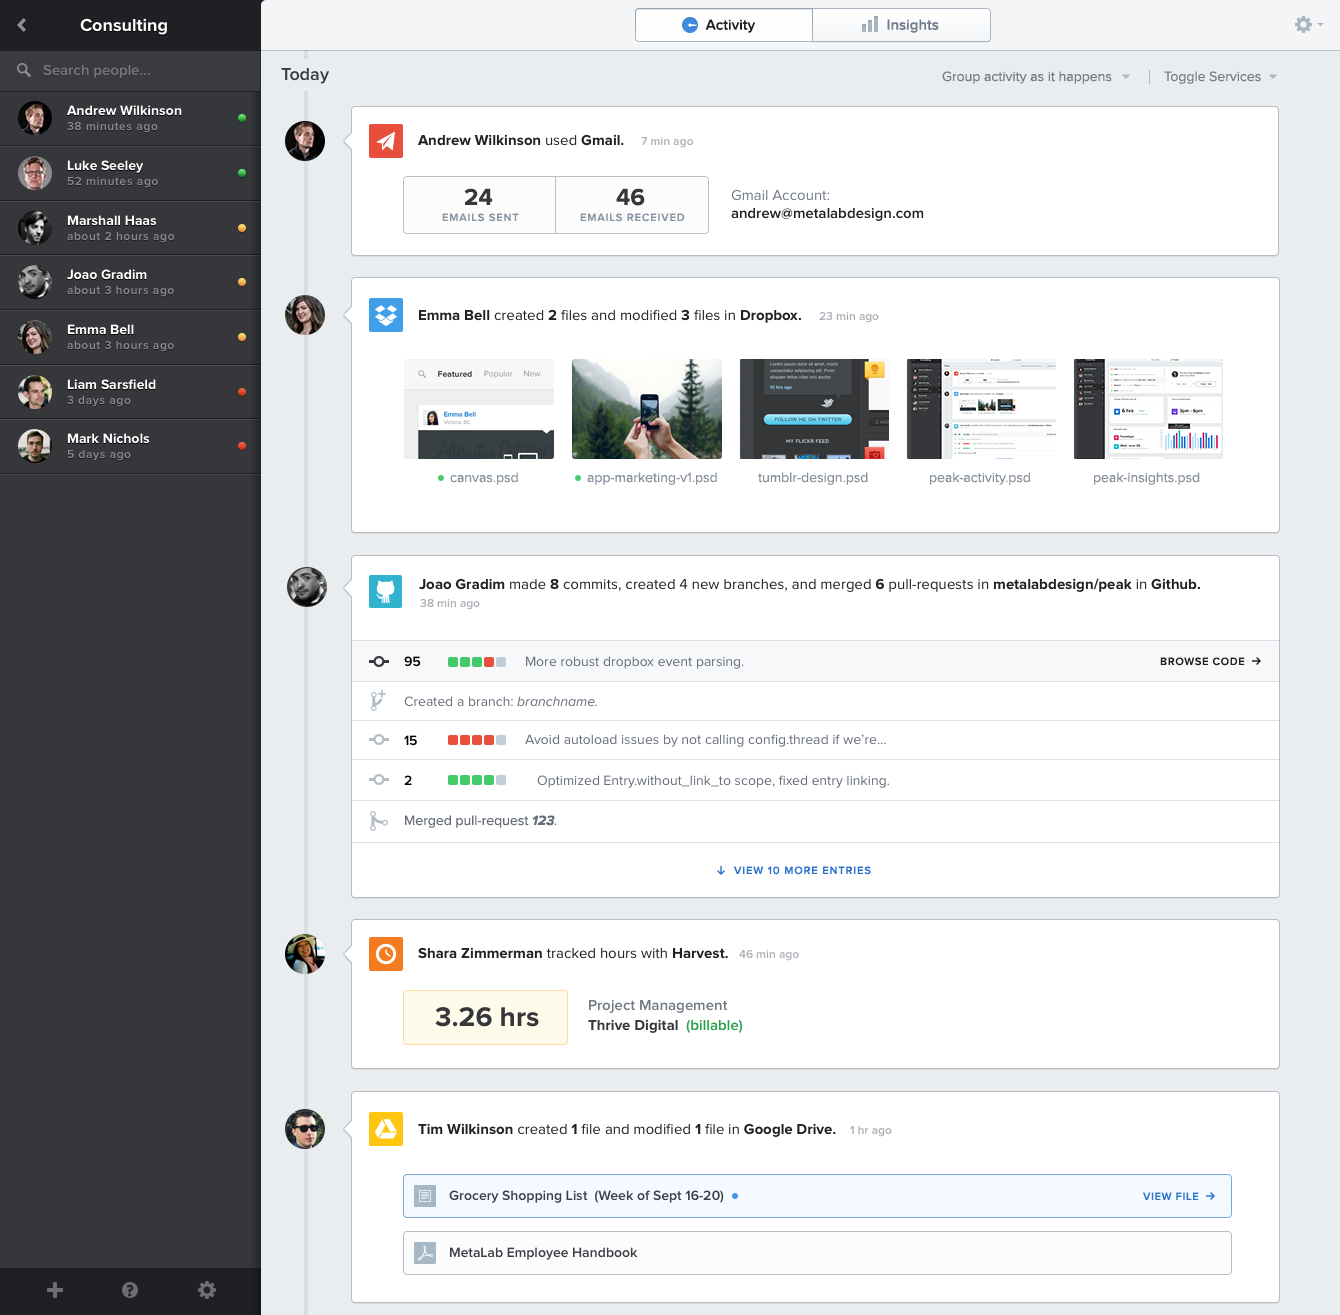Open the Toggle Services dropdown
The image size is (1340, 1315).
point(1220,77)
